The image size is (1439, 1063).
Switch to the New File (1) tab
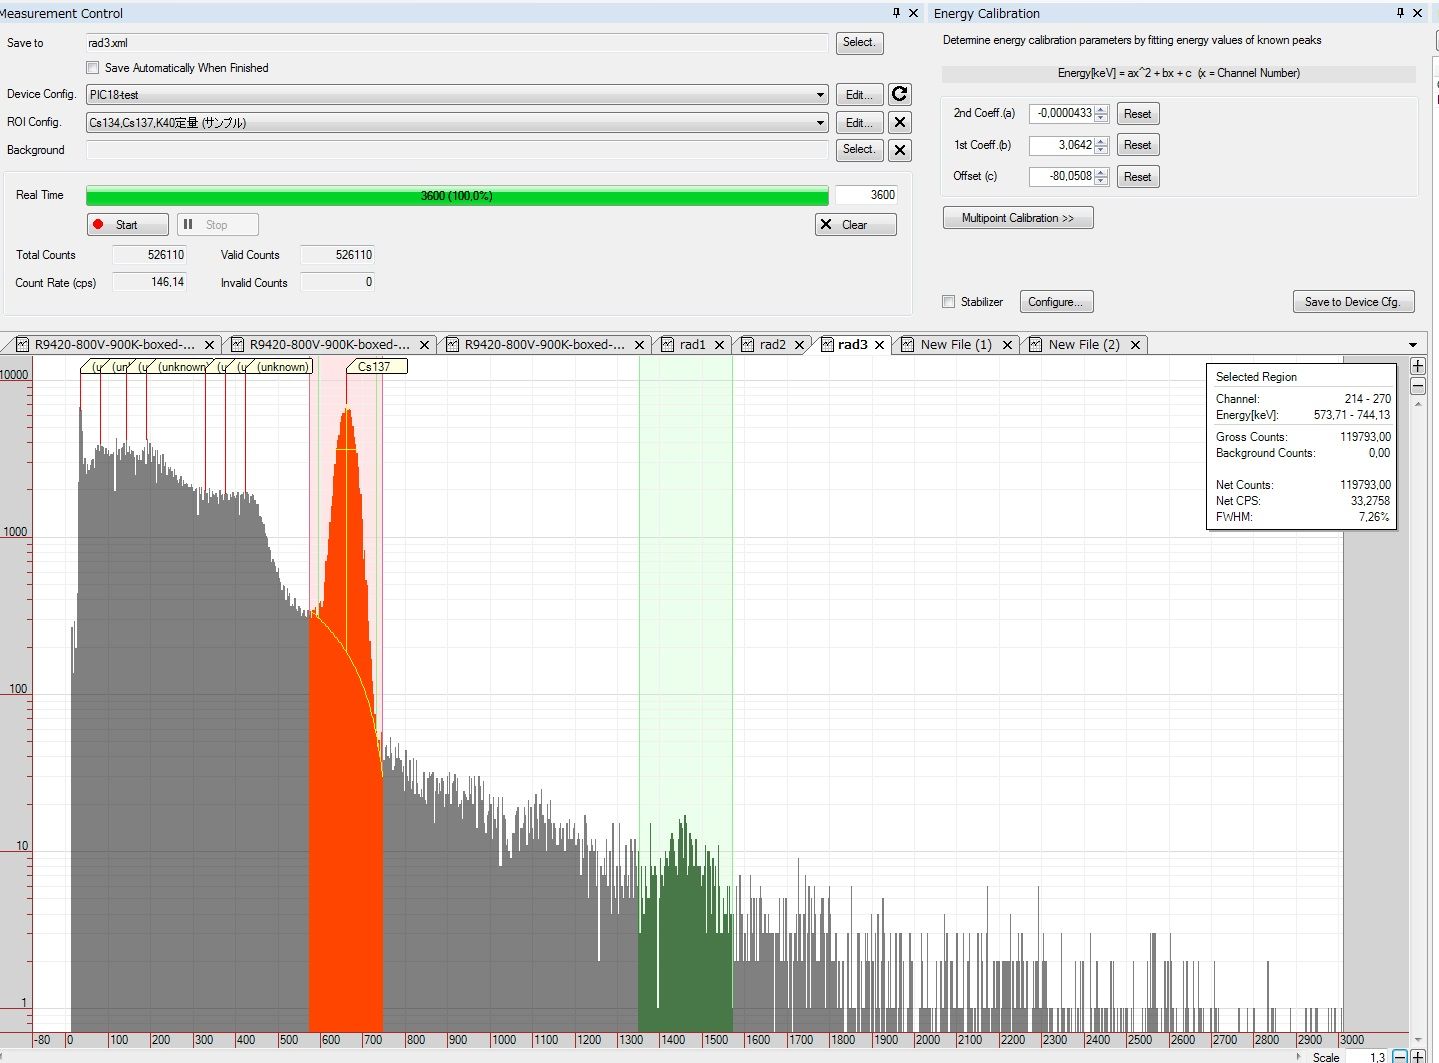click(955, 344)
